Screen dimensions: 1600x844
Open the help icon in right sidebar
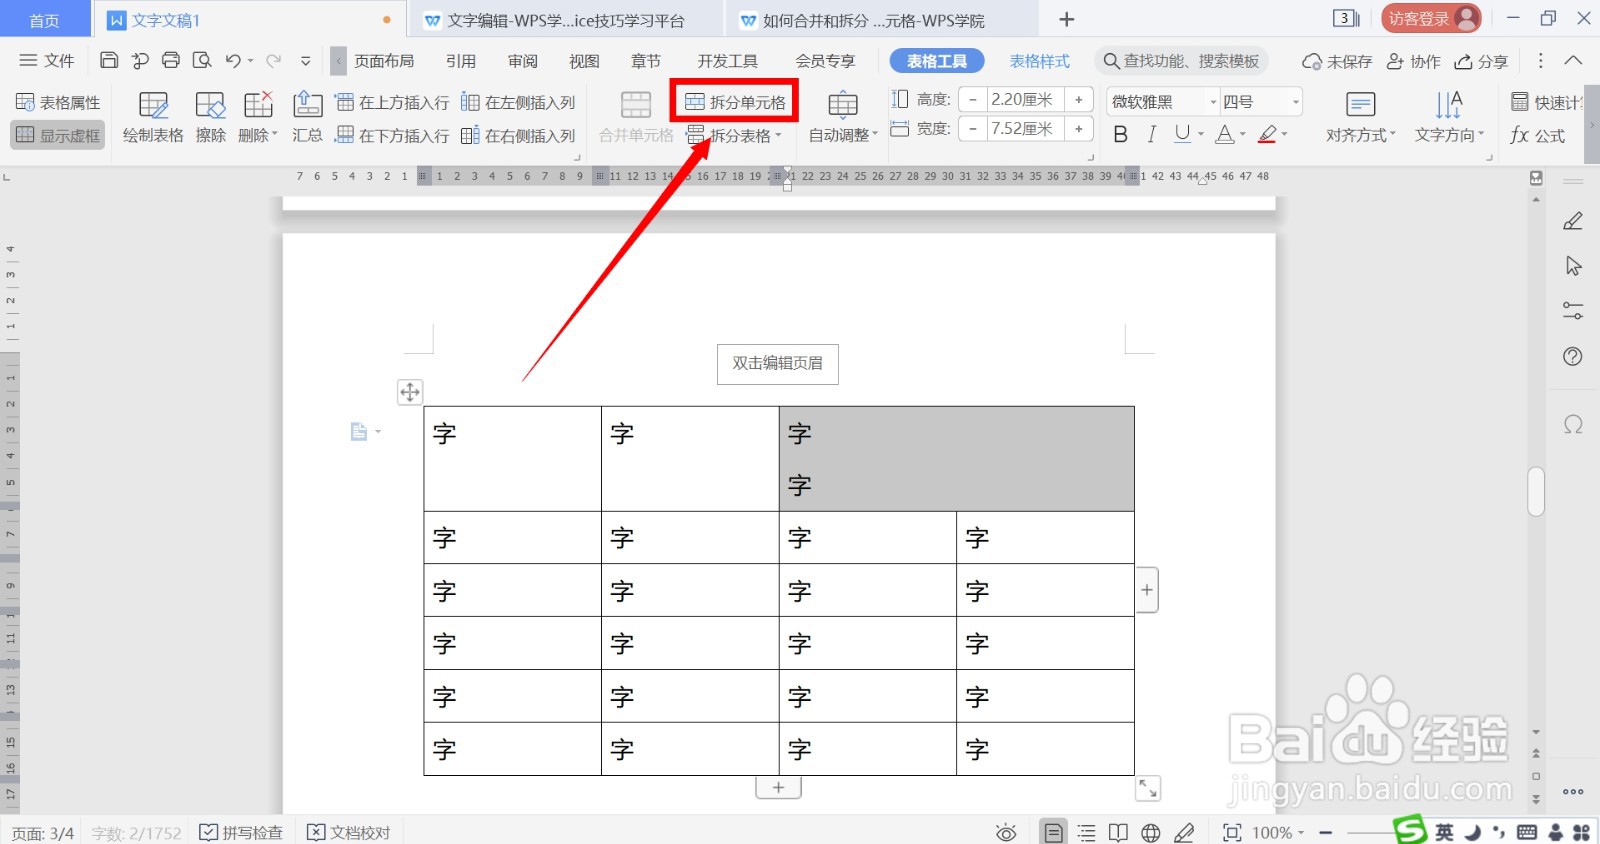pos(1573,356)
